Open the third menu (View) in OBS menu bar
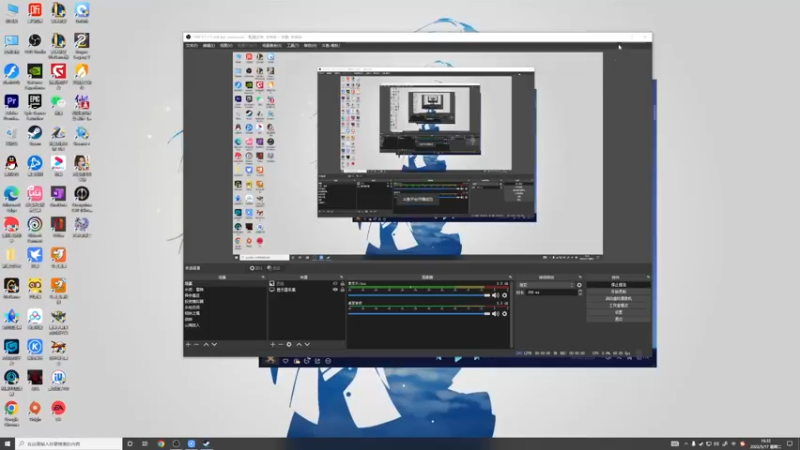Image resolution: width=800 pixels, height=450 pixels. click(226, 45)
